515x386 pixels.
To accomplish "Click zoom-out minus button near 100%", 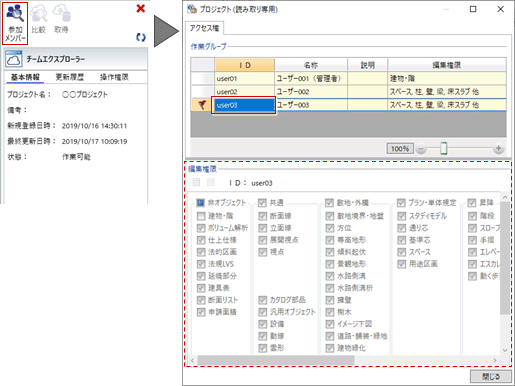I will tap(421, 149).
